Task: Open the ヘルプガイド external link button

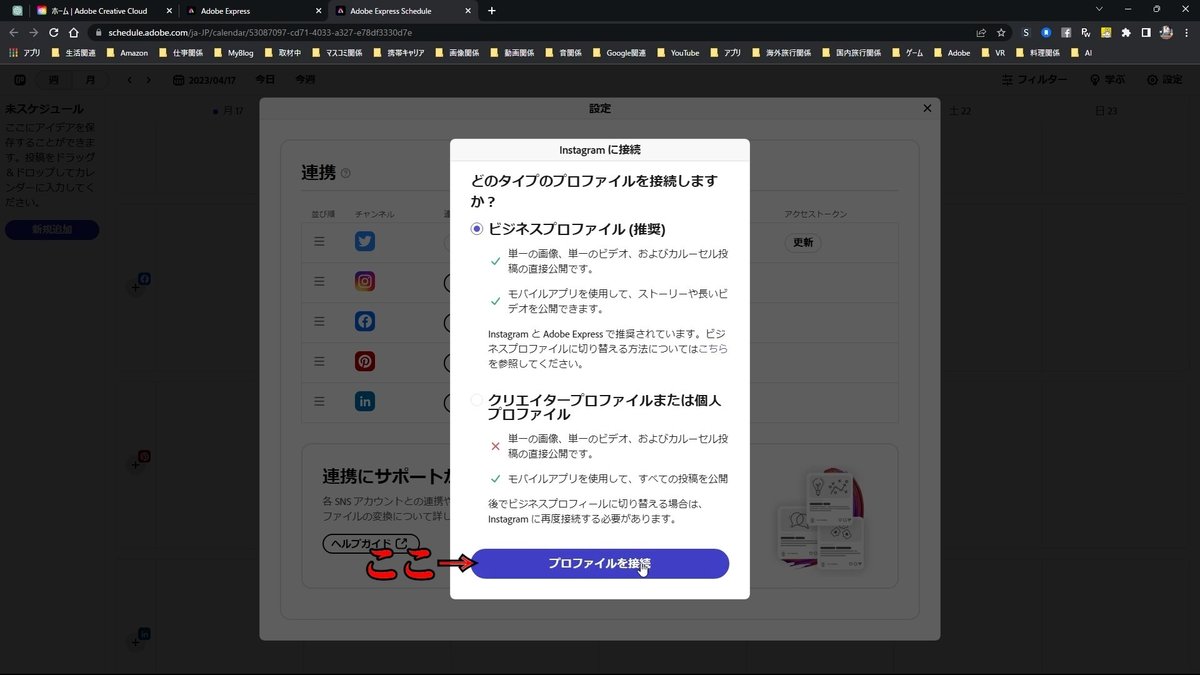Action: [370, 543]
